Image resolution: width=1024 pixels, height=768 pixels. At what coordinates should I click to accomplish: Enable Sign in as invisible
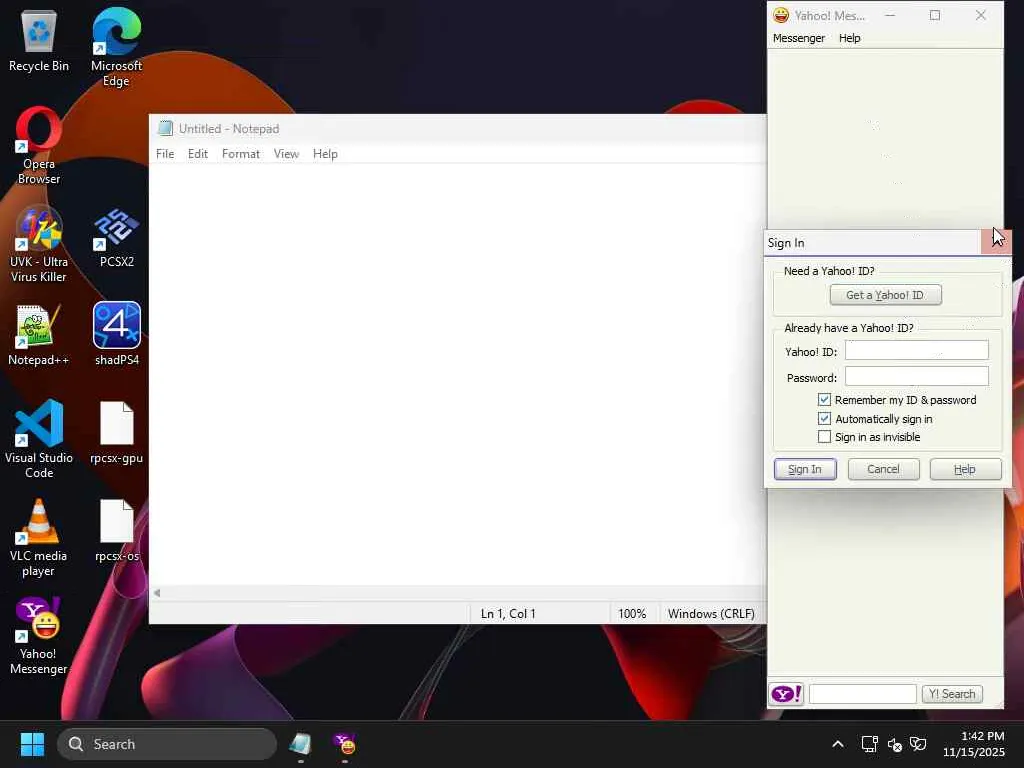click(824, 437)
